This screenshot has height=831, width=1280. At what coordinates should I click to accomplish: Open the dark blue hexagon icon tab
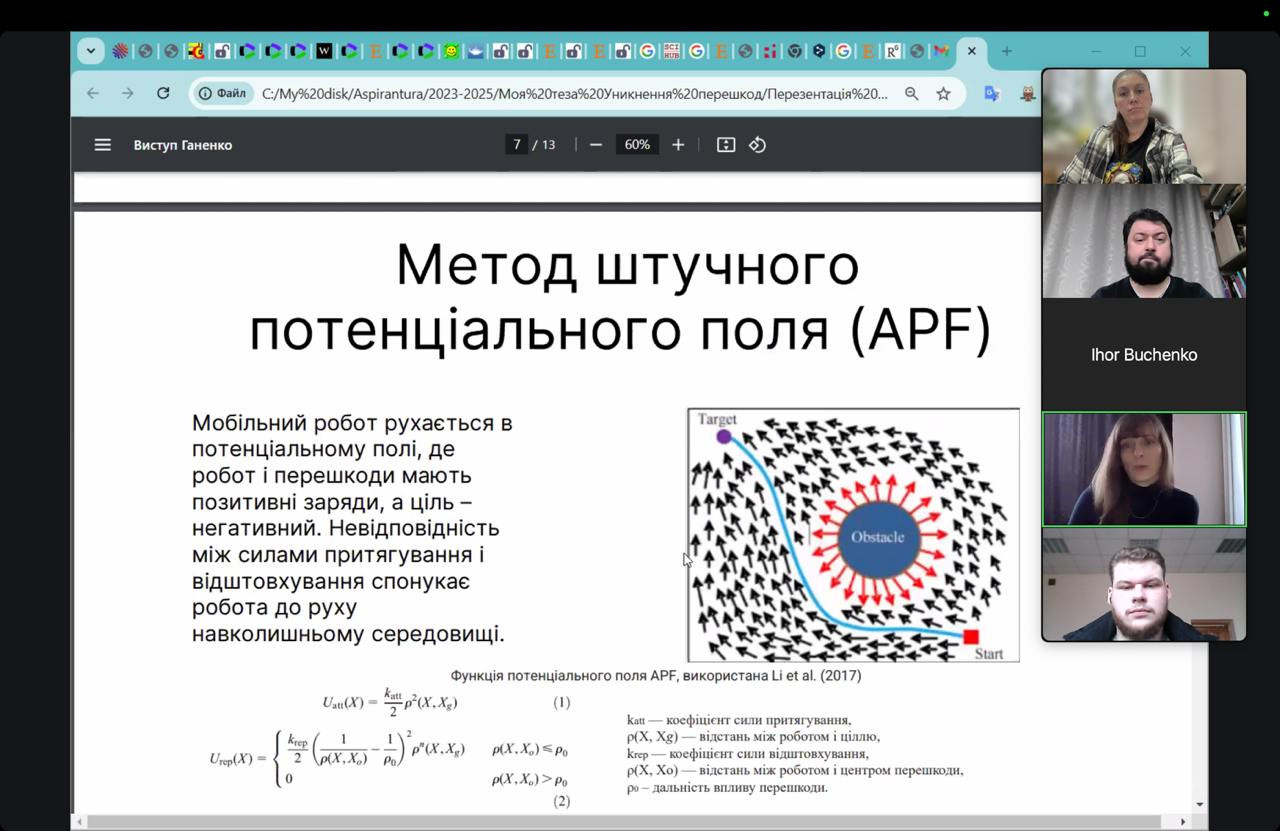point(820,51)
